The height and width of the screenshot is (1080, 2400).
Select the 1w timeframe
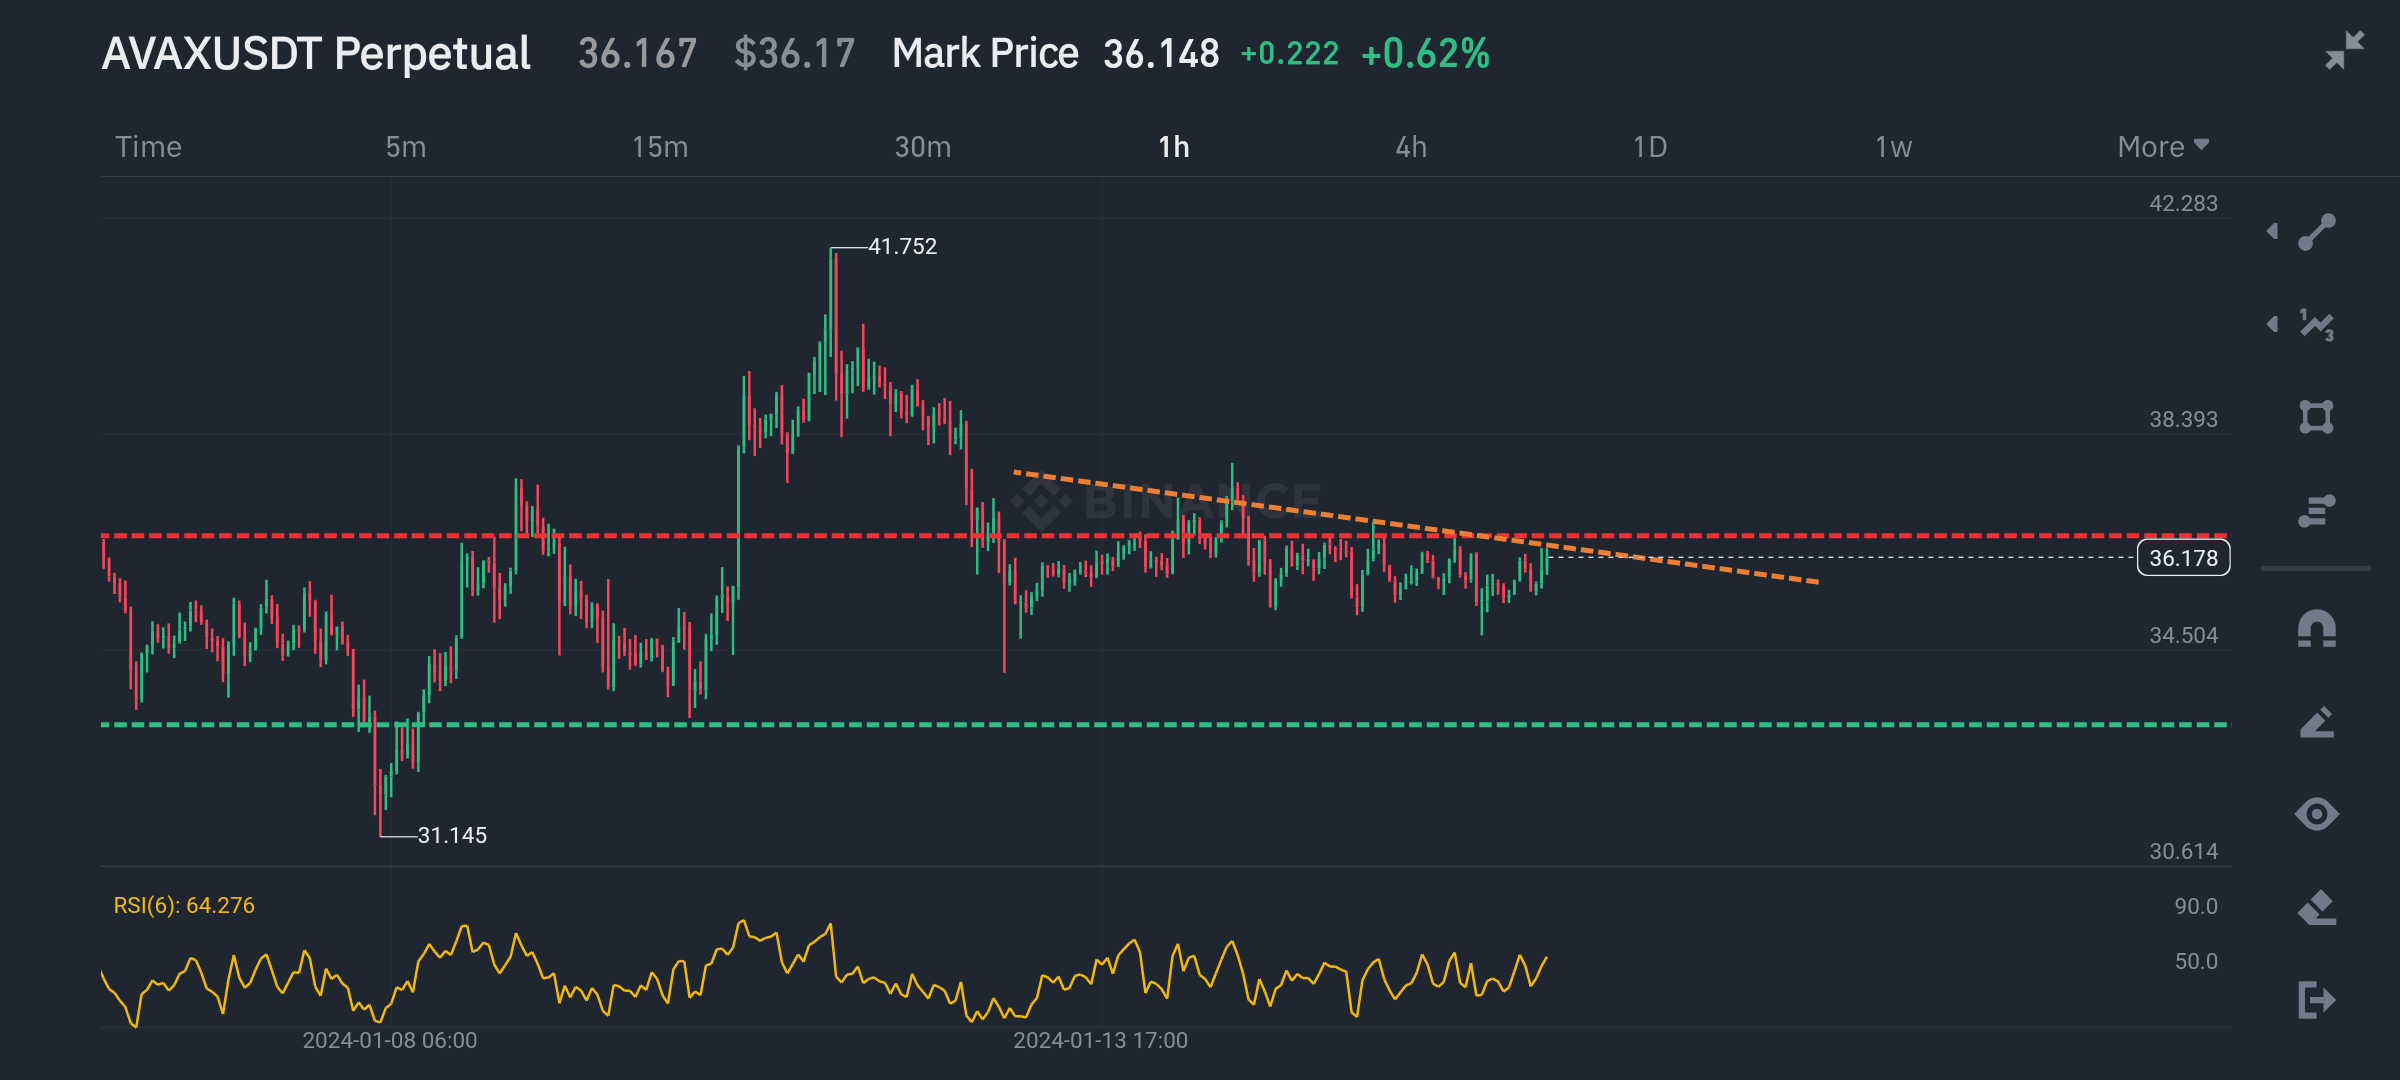pos(1893,146)
